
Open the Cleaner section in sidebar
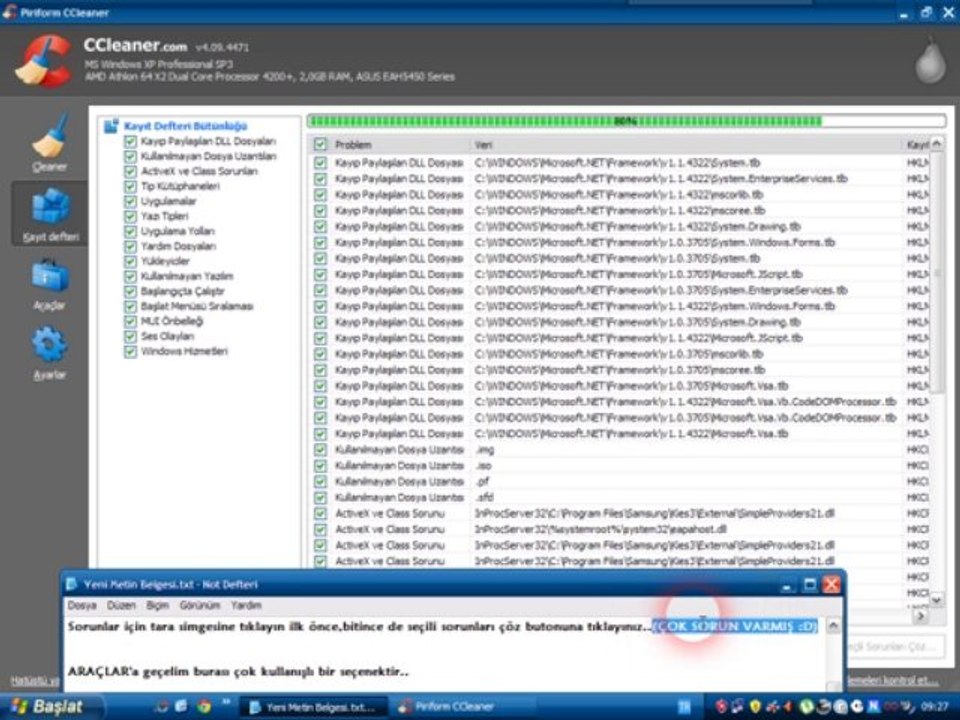pyautogui.click(x=50, y=143)
